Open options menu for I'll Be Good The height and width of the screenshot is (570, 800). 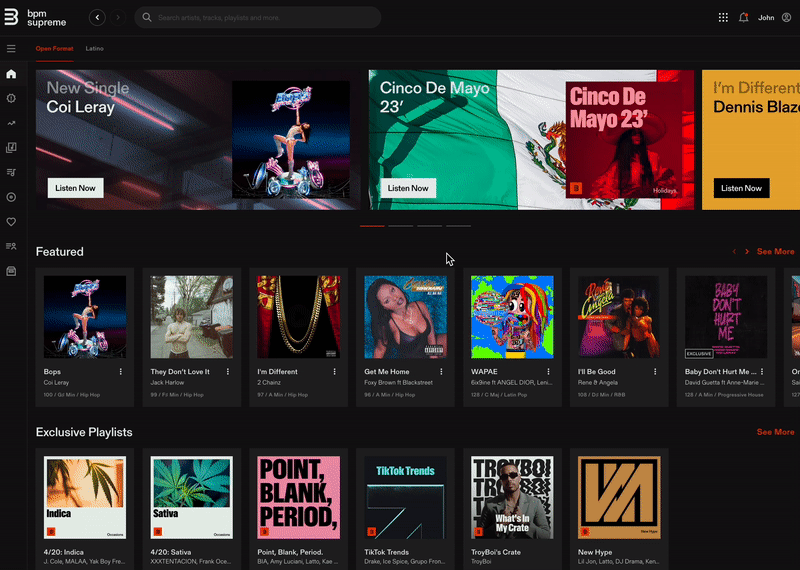click(655, 371)
